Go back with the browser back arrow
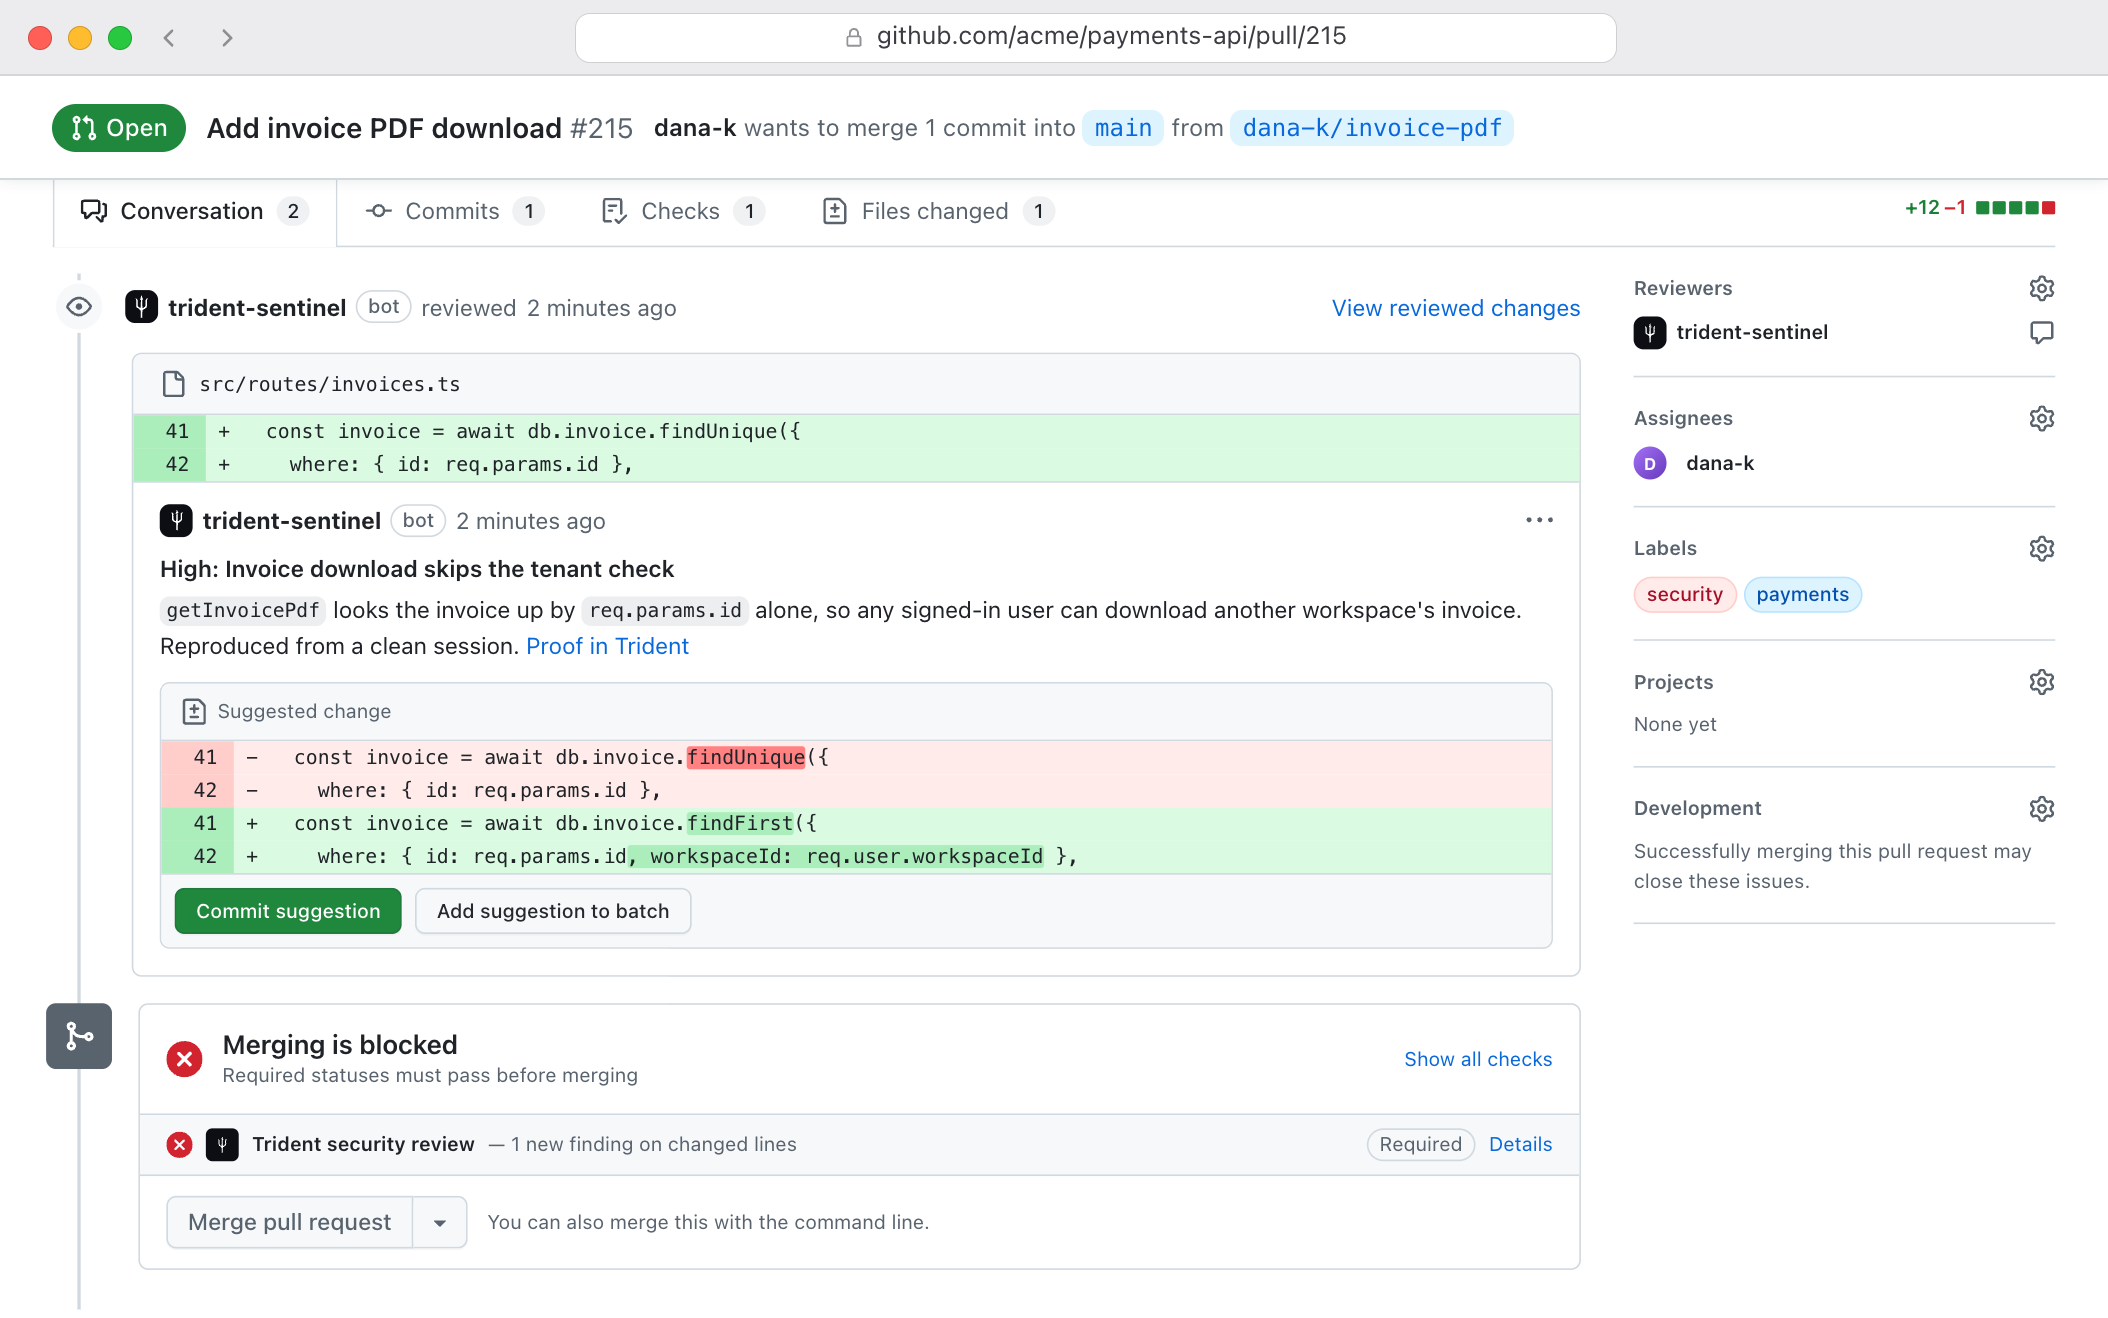 (169, 38)
